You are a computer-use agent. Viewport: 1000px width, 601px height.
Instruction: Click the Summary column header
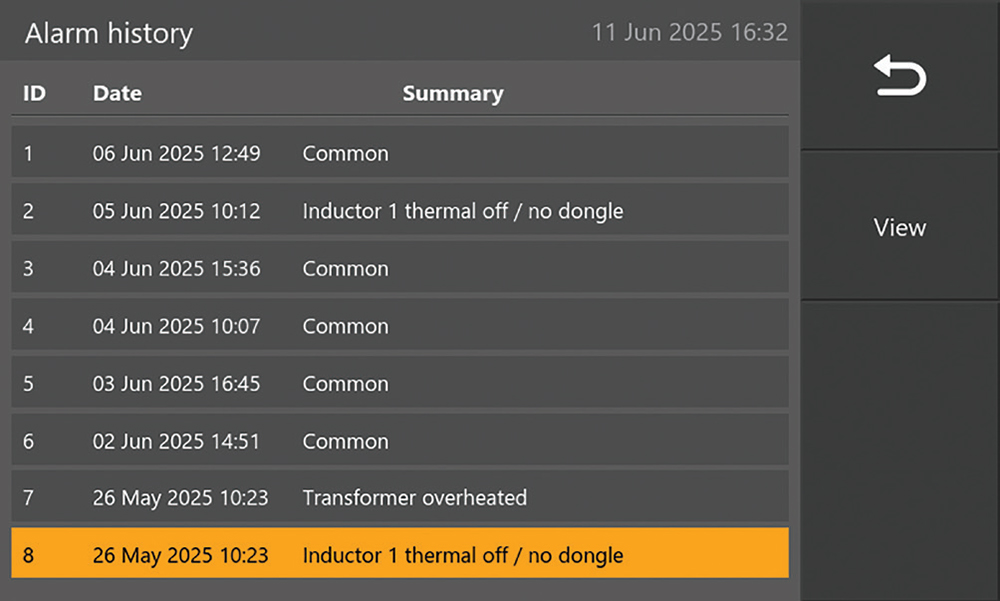[x=452, y=94]
